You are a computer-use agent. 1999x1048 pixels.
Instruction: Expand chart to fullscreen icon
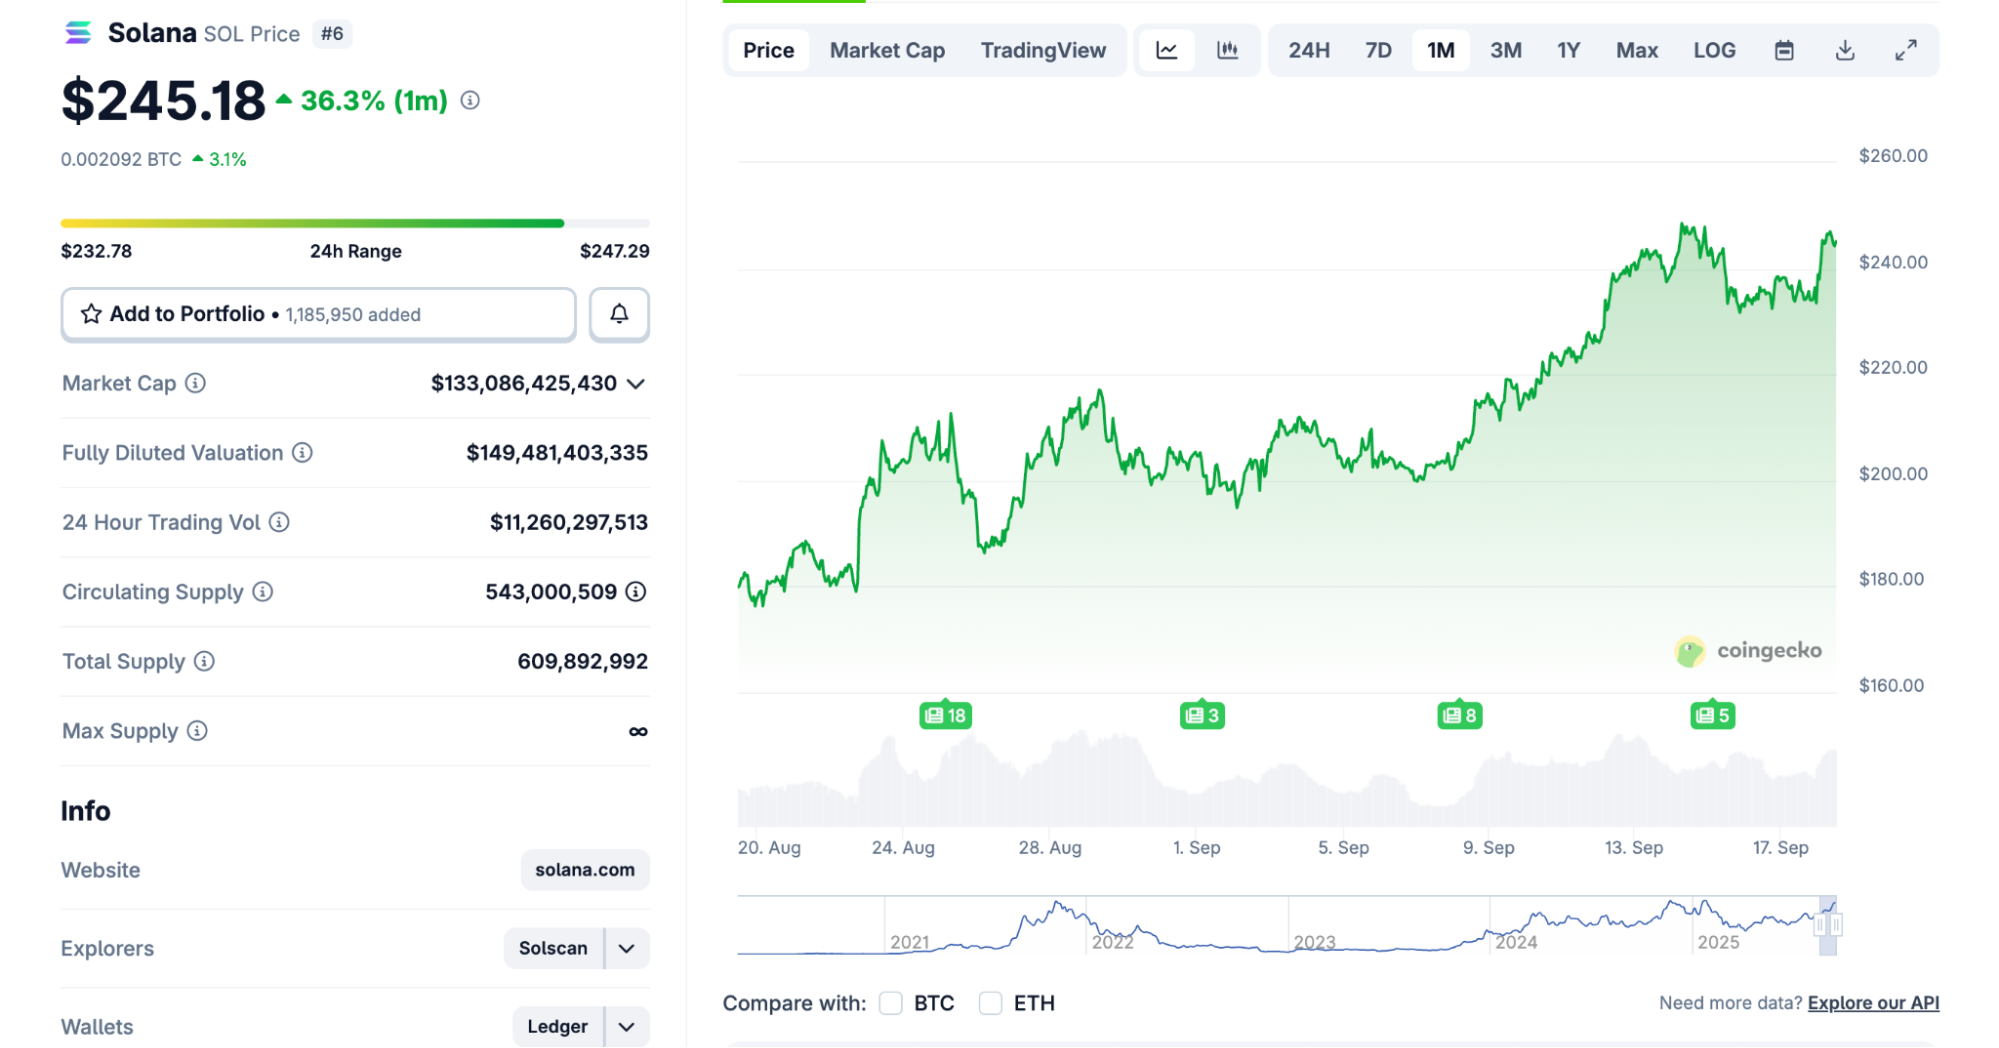[1906, 50]
